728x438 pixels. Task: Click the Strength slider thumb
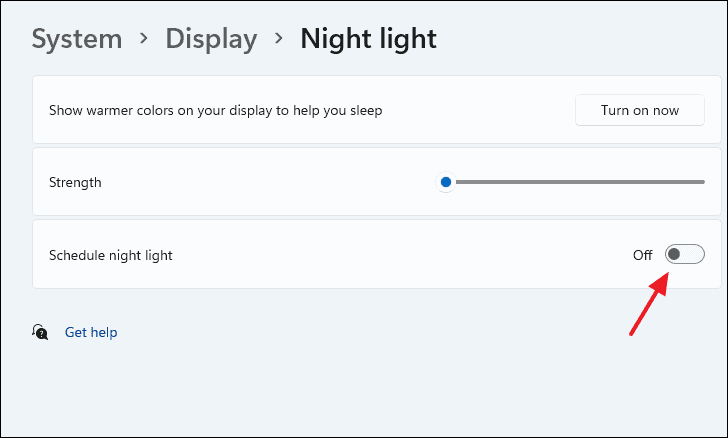446,182
